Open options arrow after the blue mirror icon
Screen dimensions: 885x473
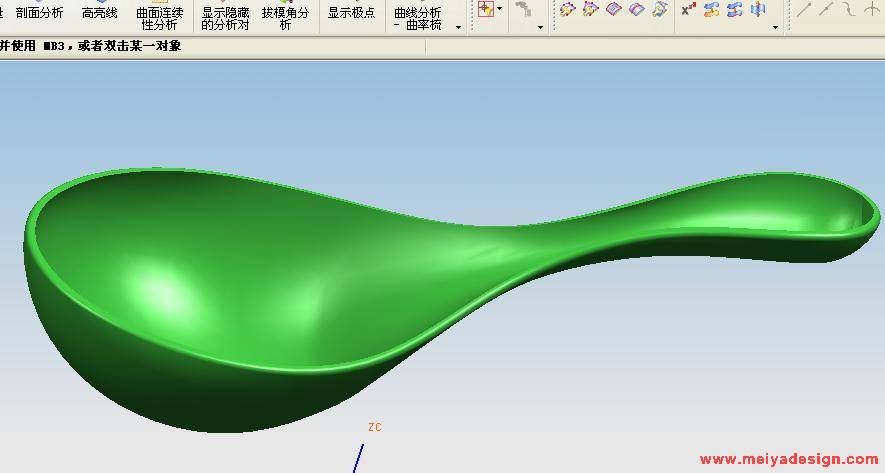coord(775,27)
